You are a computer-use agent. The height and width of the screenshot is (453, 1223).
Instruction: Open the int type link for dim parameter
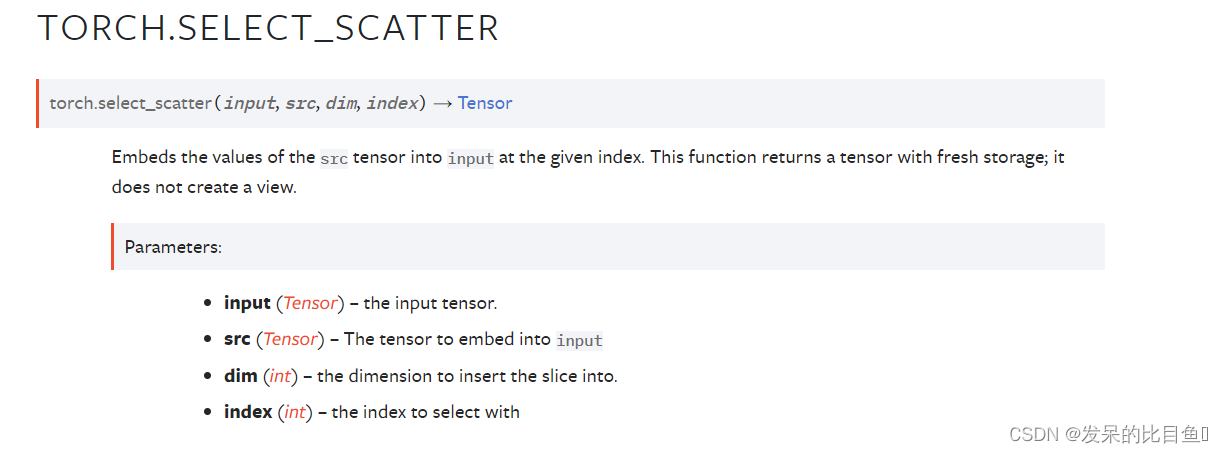(280, 376)
